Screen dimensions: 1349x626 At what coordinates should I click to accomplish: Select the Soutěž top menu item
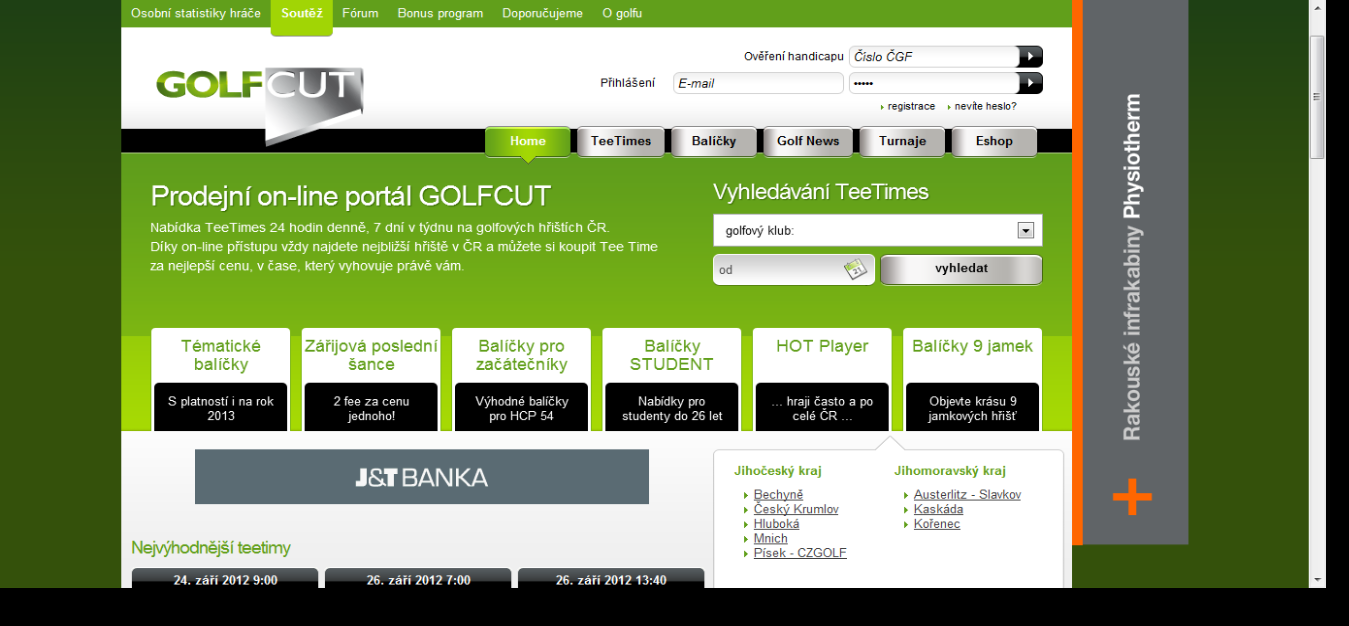click(302, 14)
